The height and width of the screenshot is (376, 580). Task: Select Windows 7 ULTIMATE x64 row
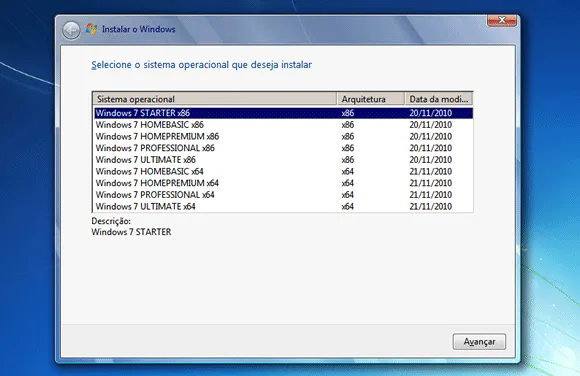[283, 207]
